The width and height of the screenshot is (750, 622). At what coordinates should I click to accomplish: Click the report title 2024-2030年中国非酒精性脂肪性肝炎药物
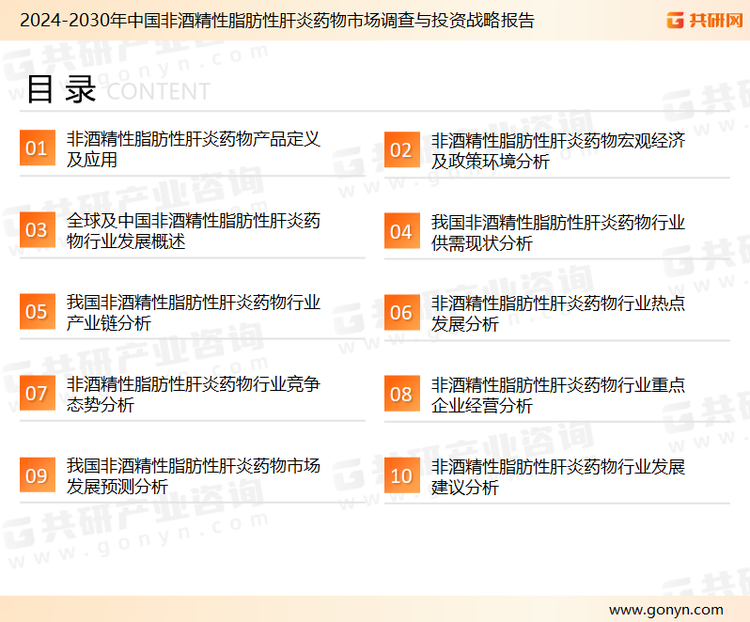coord(276,21)
